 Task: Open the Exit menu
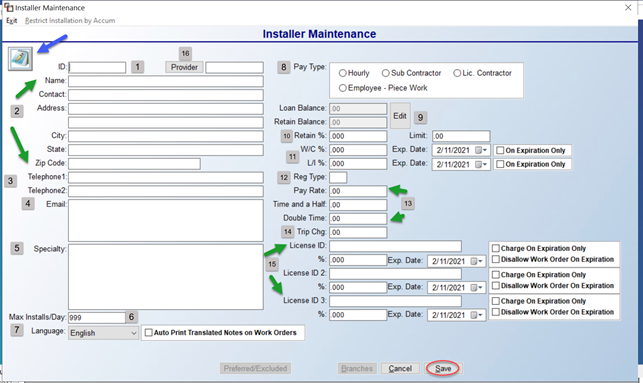(x=11, y=21)
